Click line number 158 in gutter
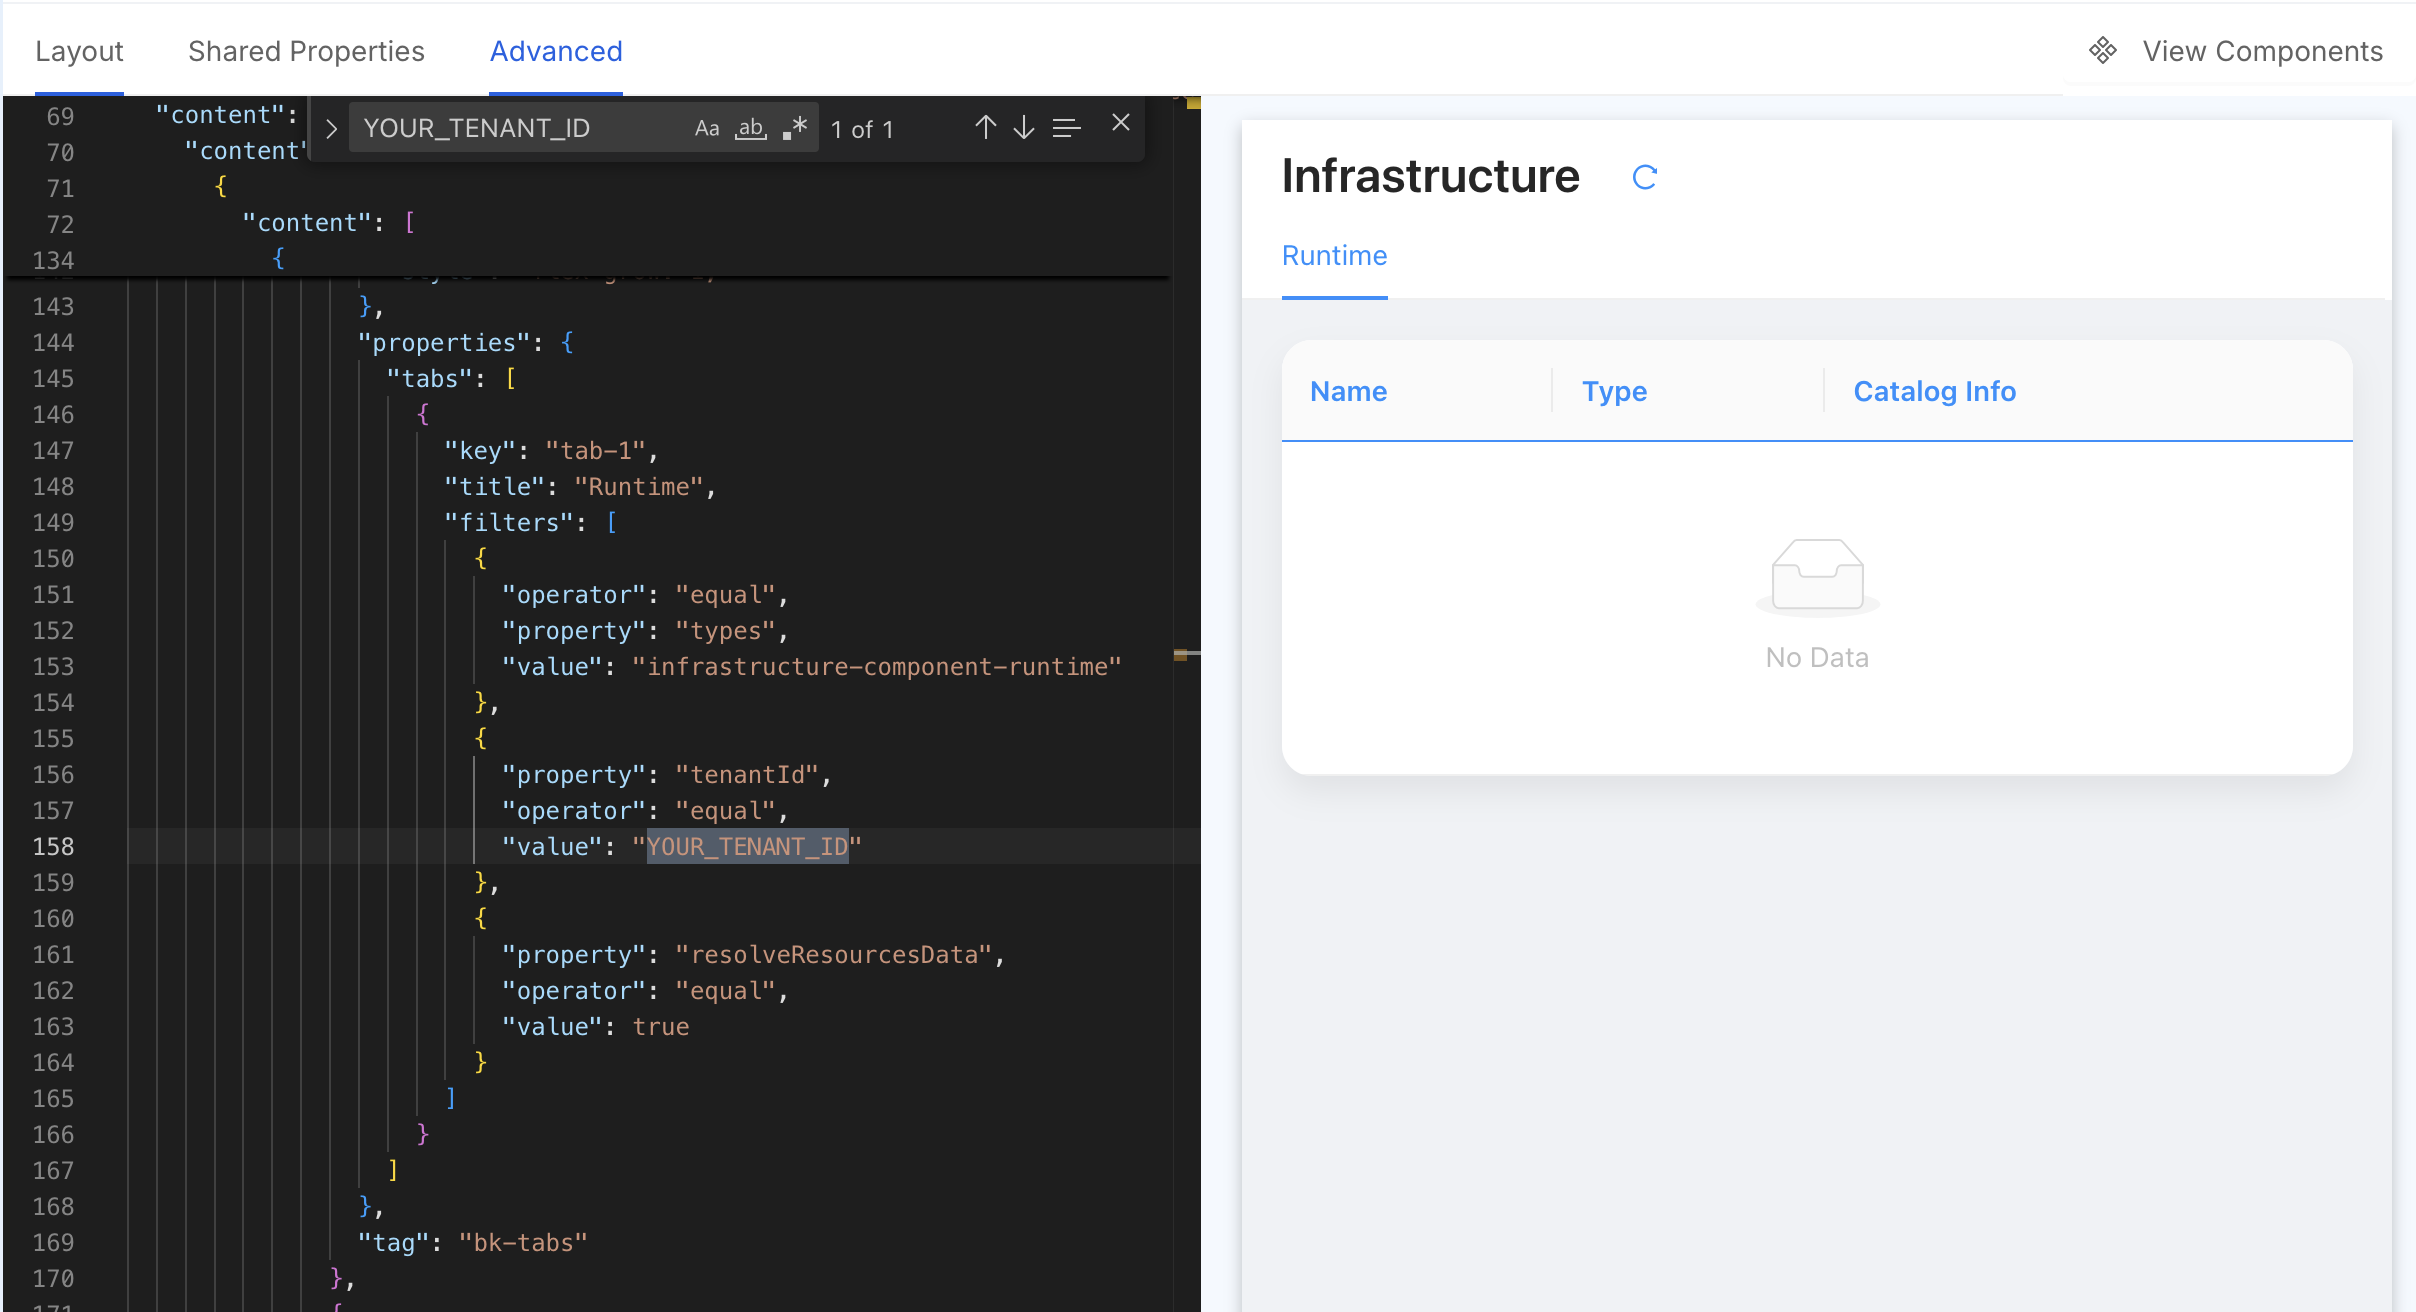 click(x=53, y=847)
